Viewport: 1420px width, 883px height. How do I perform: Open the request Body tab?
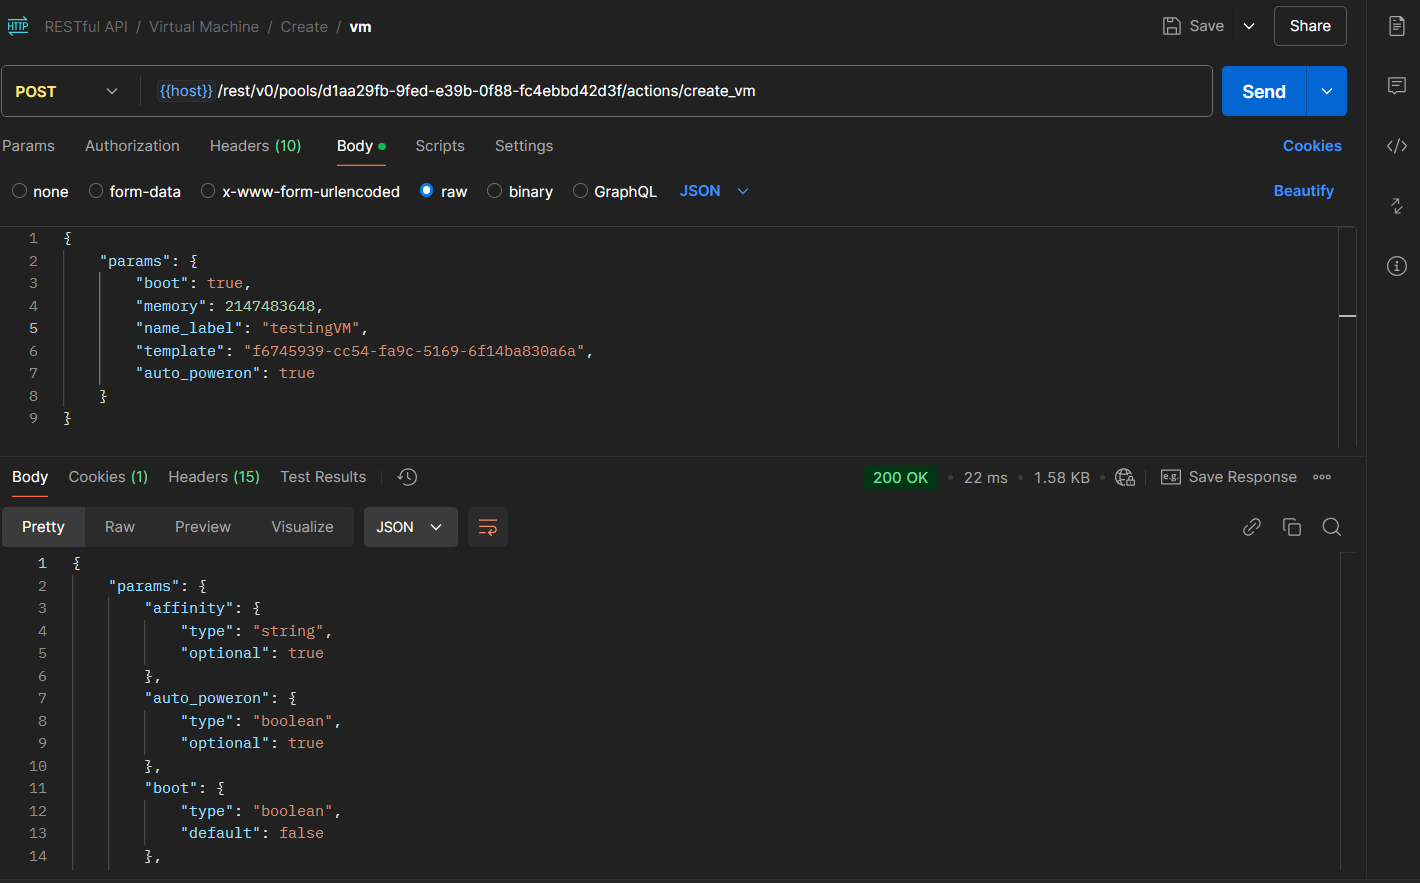pos(360,146)
